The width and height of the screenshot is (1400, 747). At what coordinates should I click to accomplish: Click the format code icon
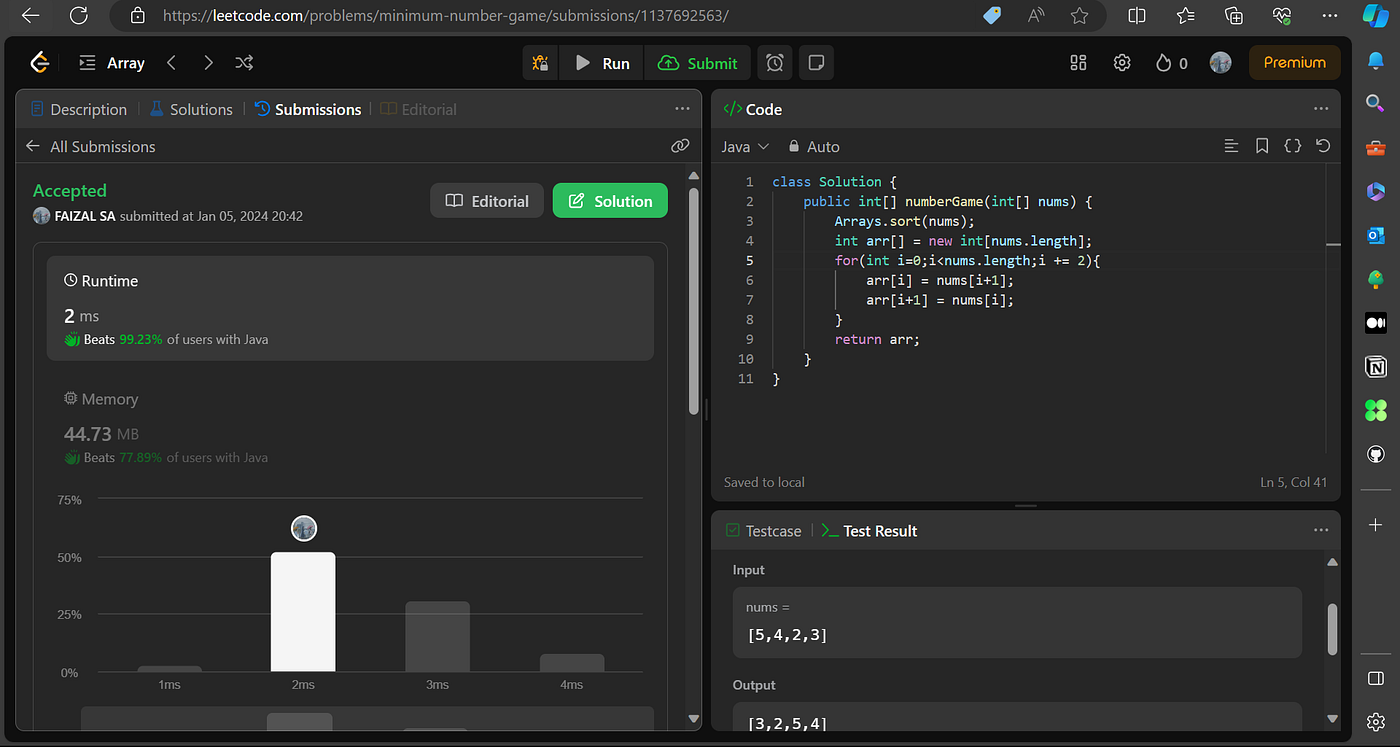(x=1231, y=146)
